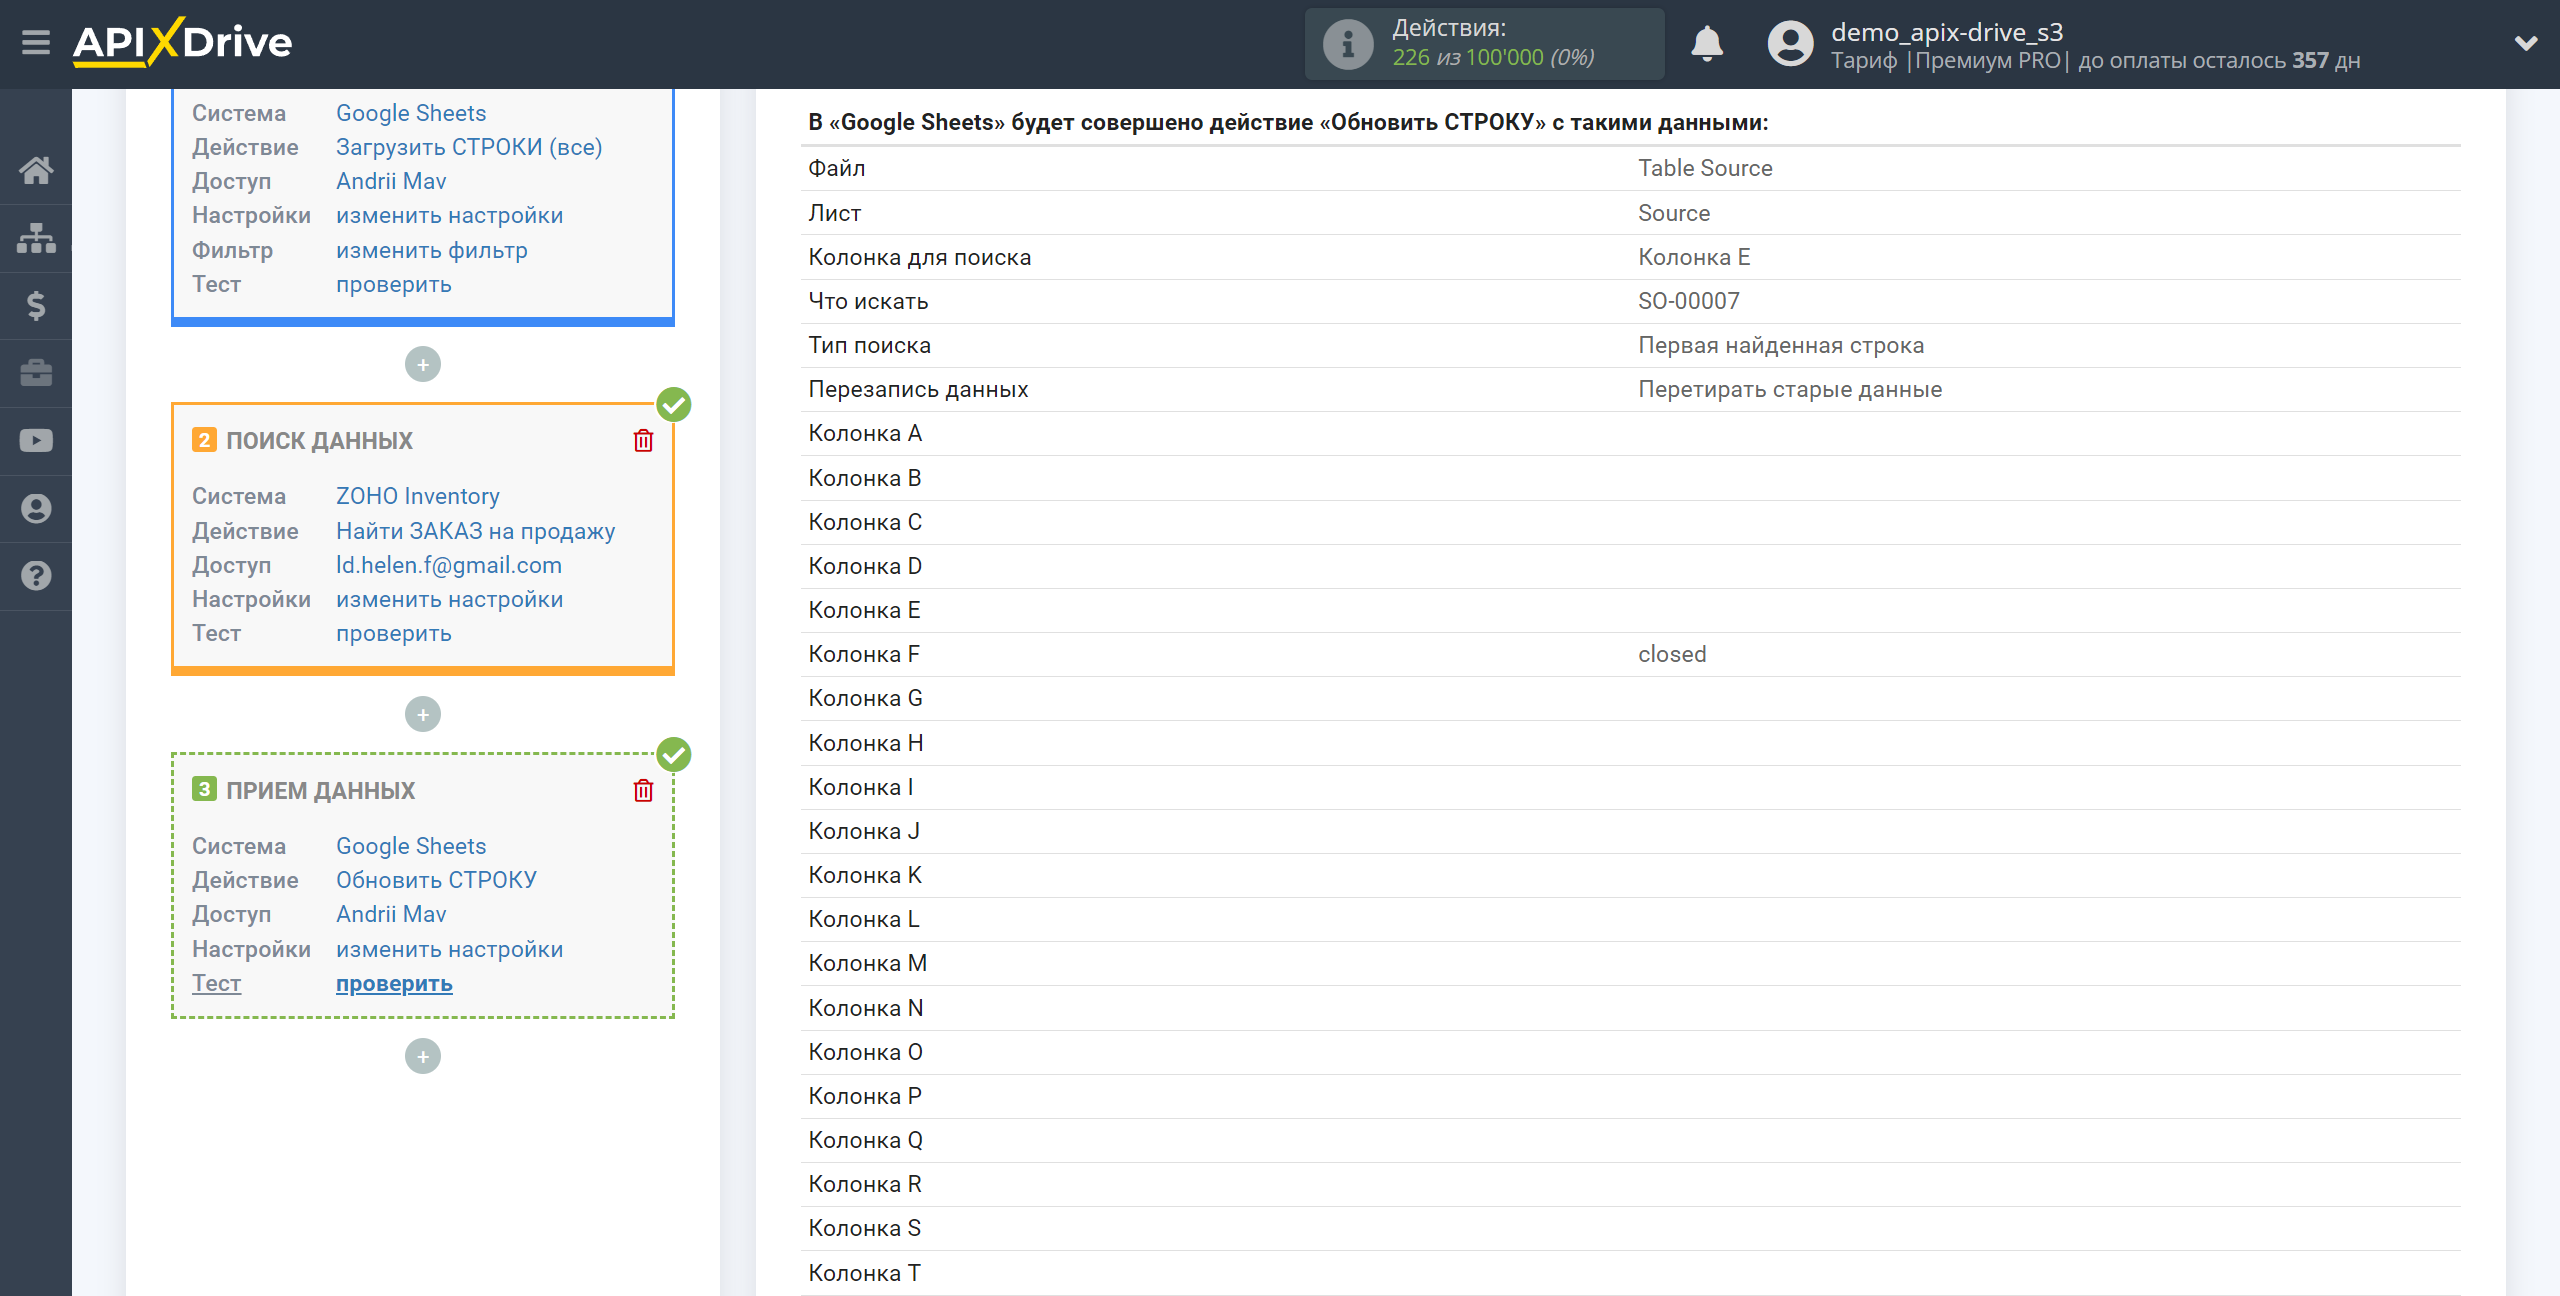2560x1296 pixels.
Task: Click изменить настройки in source block
Action: click(x=449, y=215)
